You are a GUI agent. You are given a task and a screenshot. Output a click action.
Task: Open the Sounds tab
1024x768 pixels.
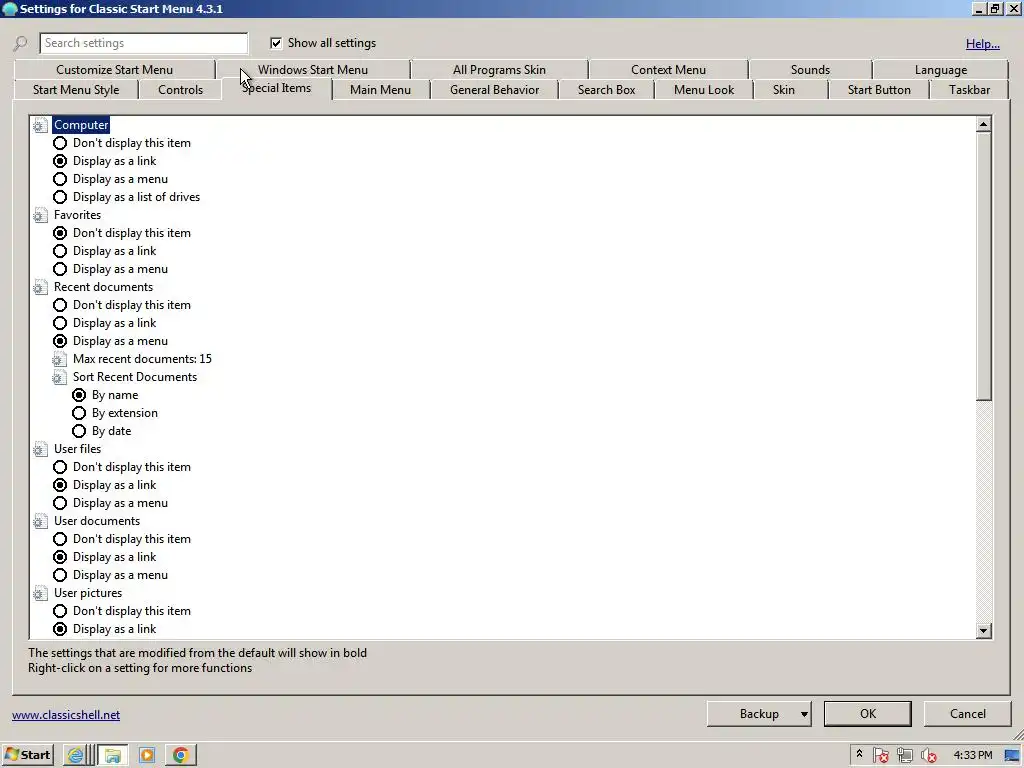point(810,70)
